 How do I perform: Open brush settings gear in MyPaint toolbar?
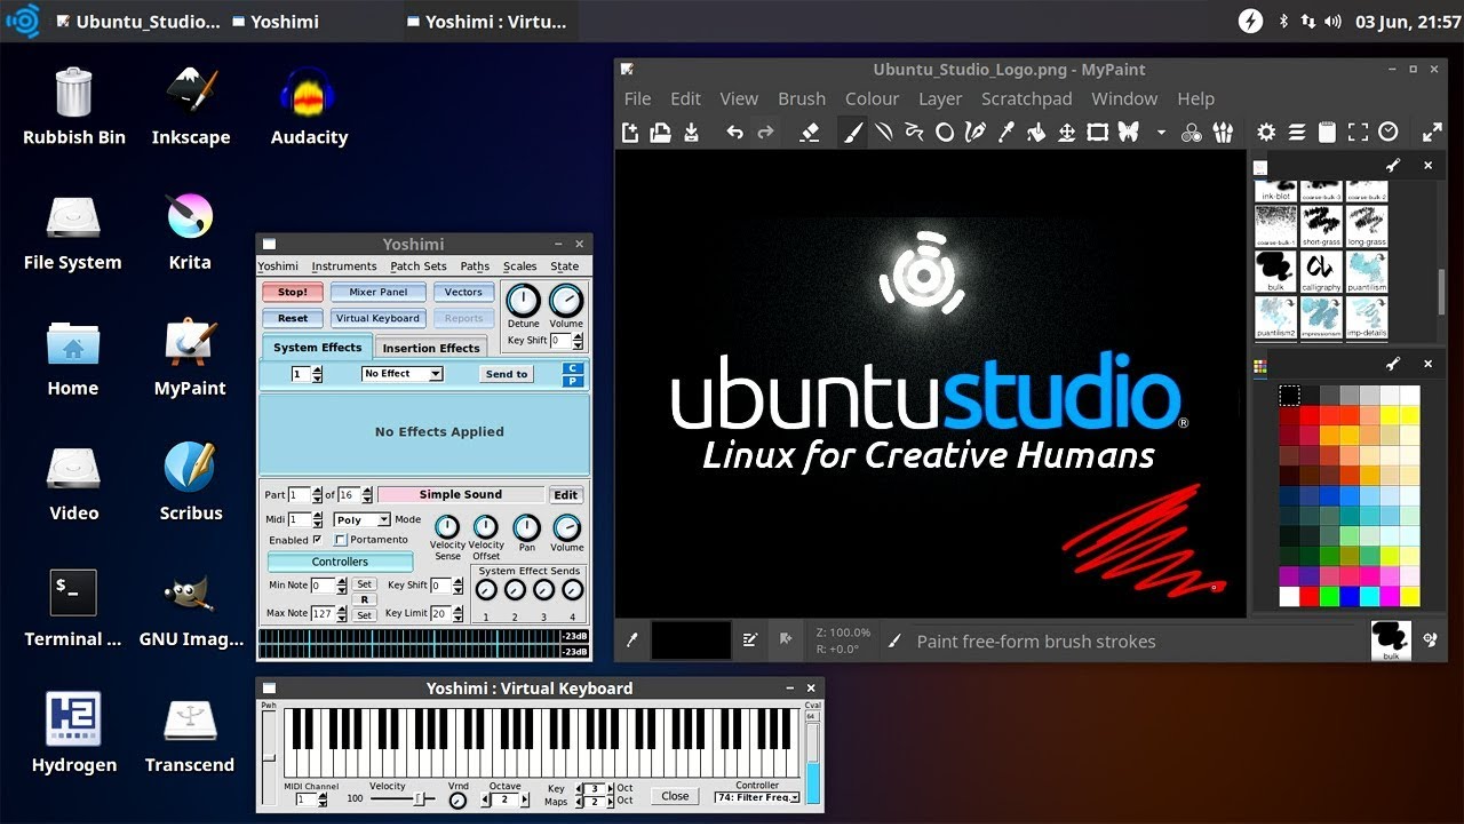[1266, 132]
